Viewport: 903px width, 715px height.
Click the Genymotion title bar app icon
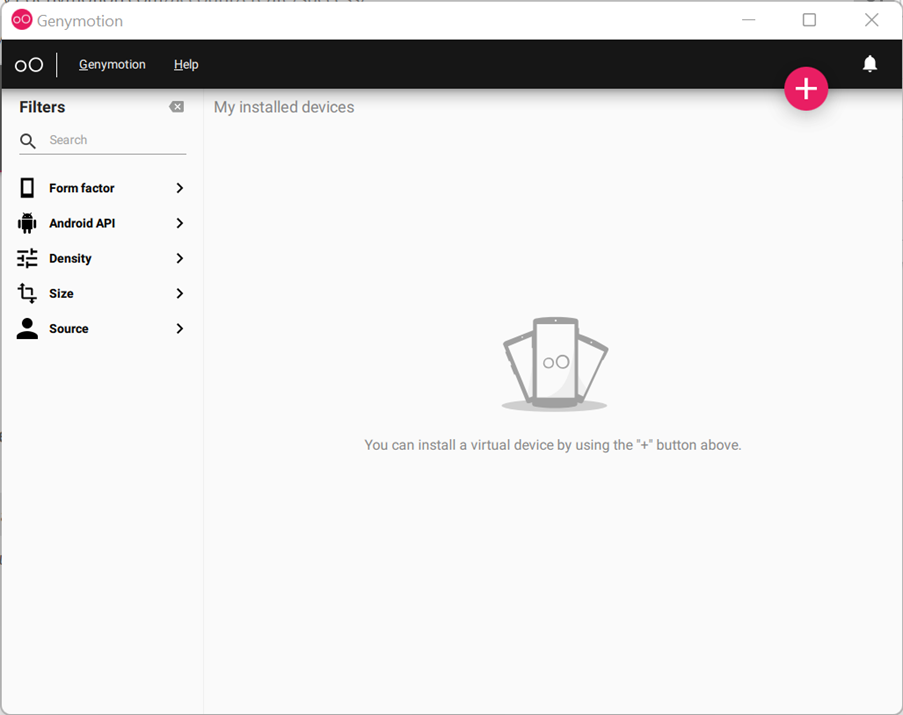pyautogui.click(x=22, y=20)
